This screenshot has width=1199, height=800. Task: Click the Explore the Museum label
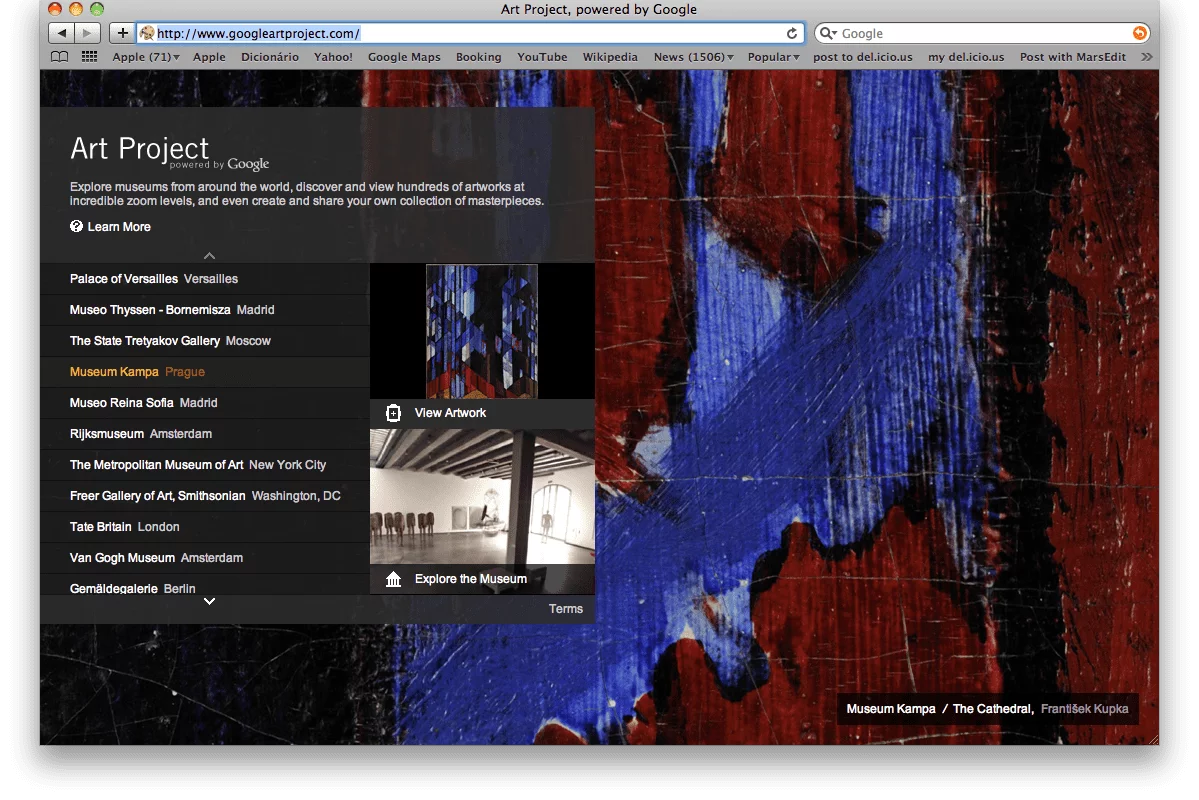(x=471, y=579)
